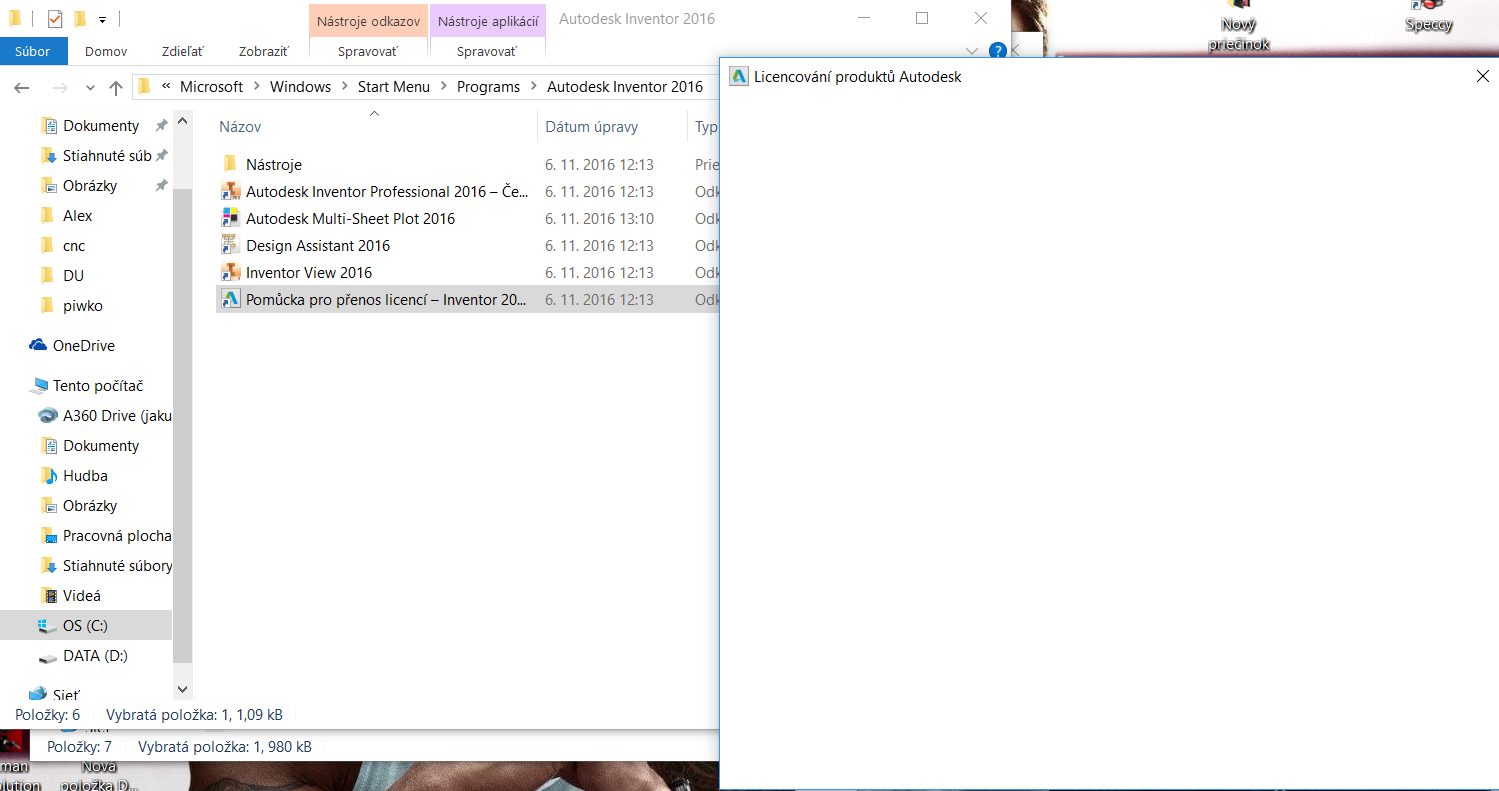Open recent locations dropdown arrow

point(90,88)
